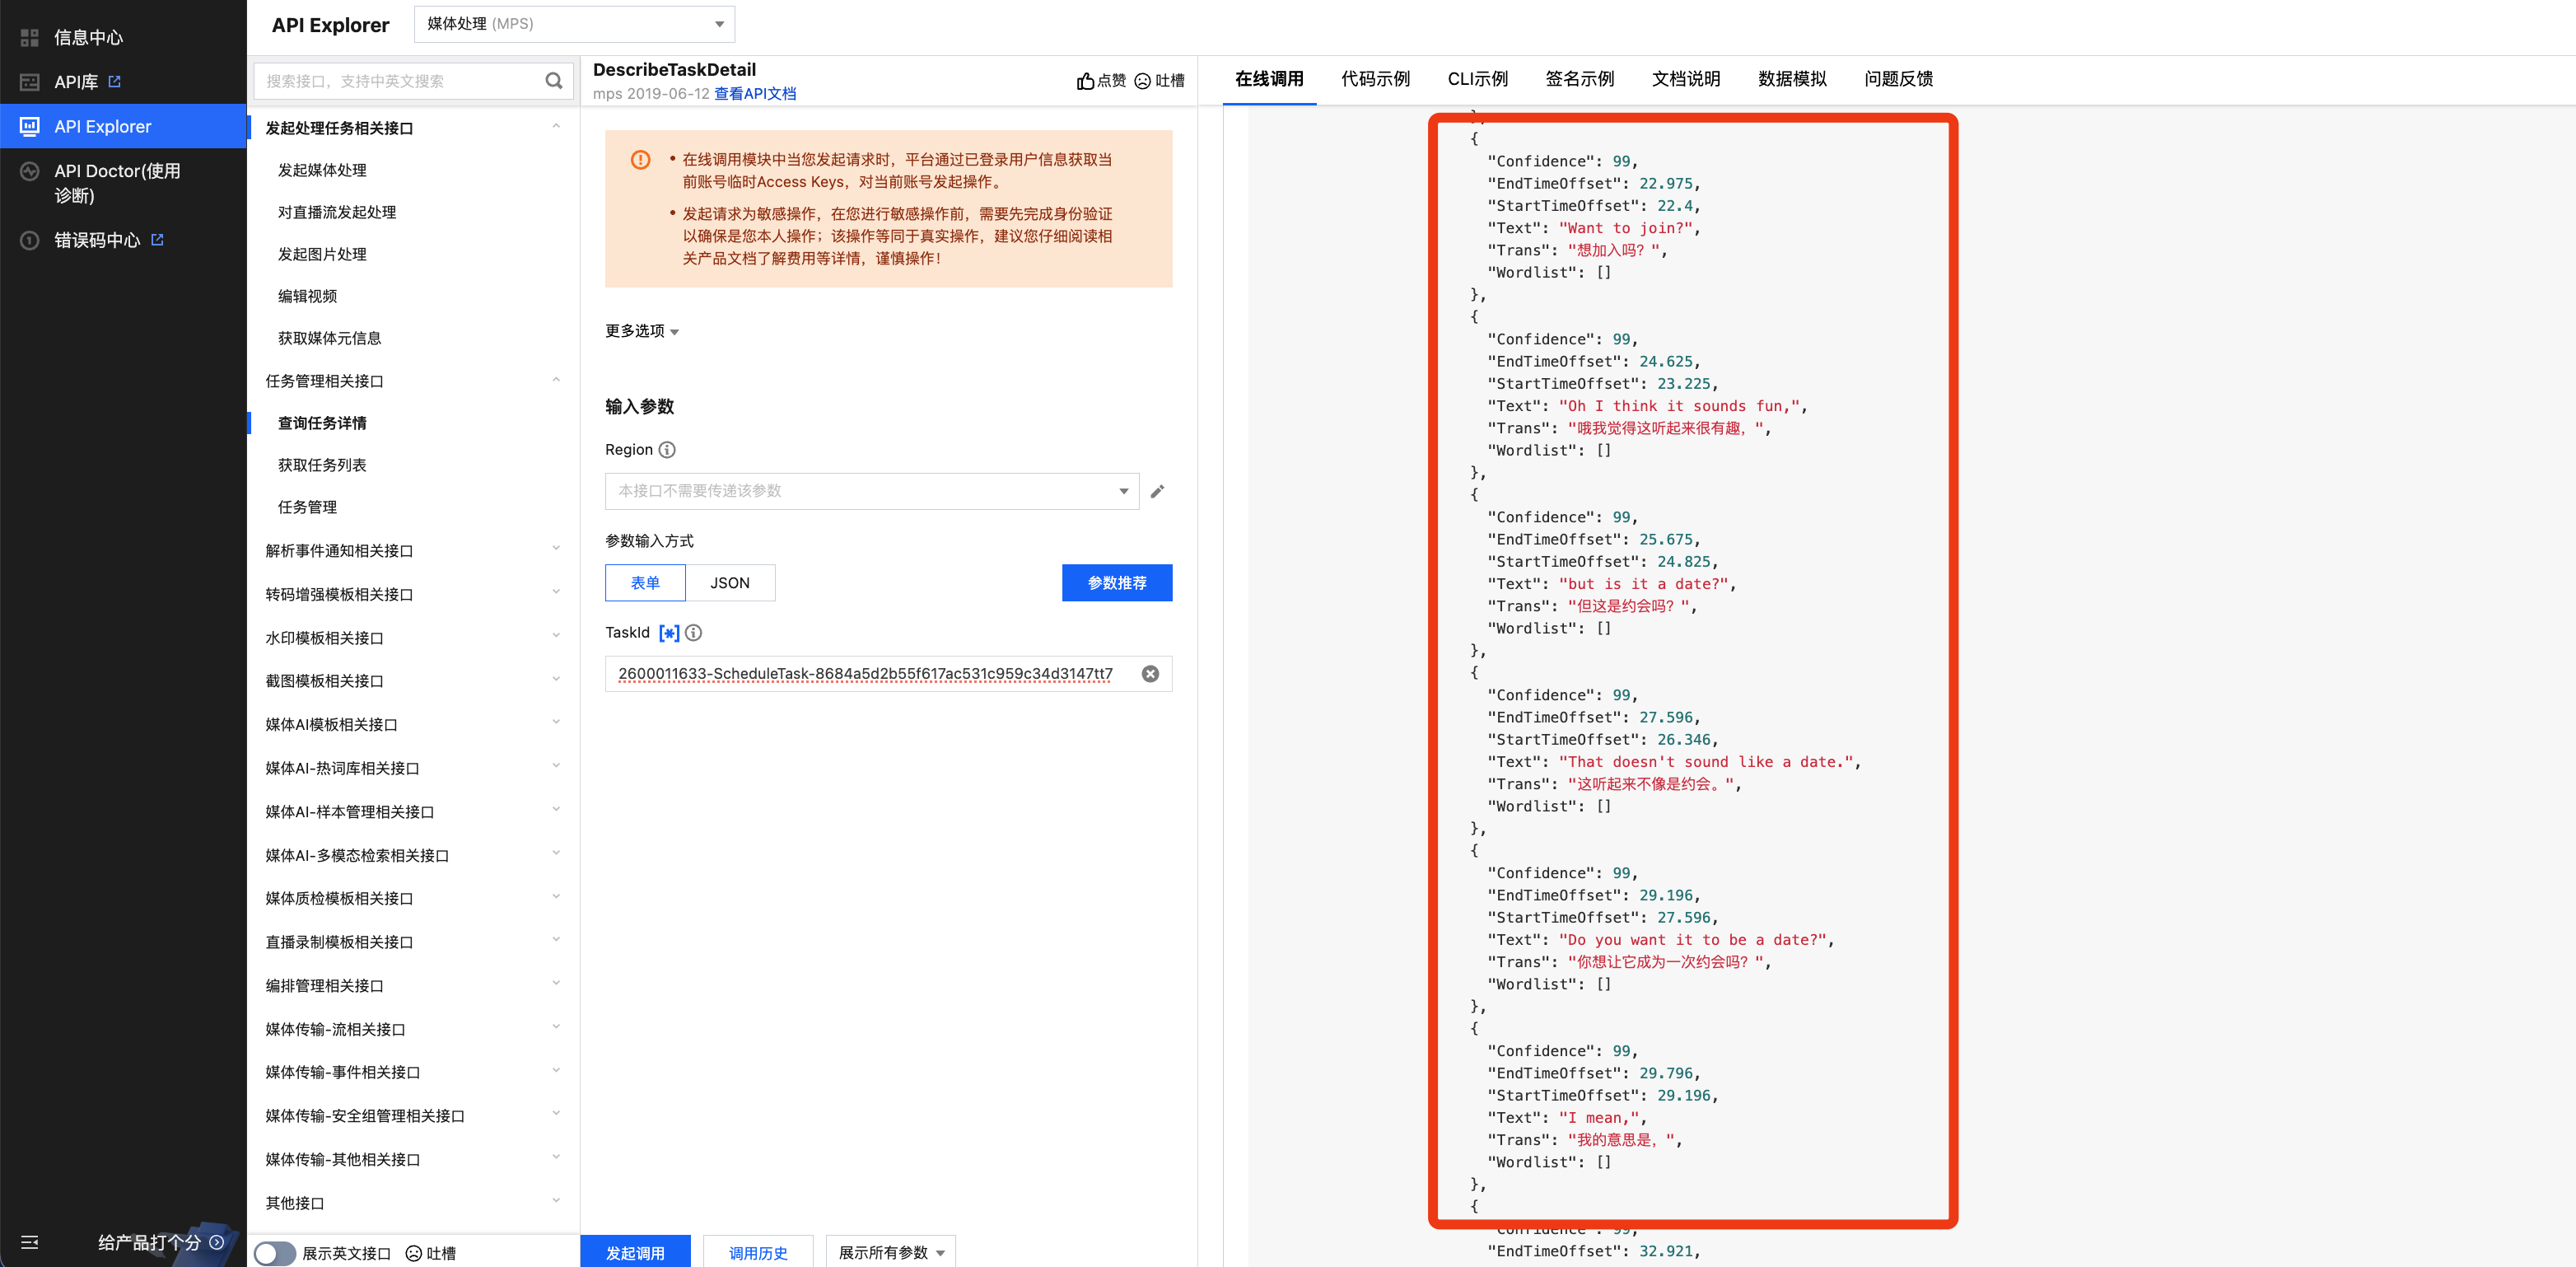Switch to 文档说明 tab
The width and height of the screenshot is (2576, 1267).
click(x=1685, y=79)
